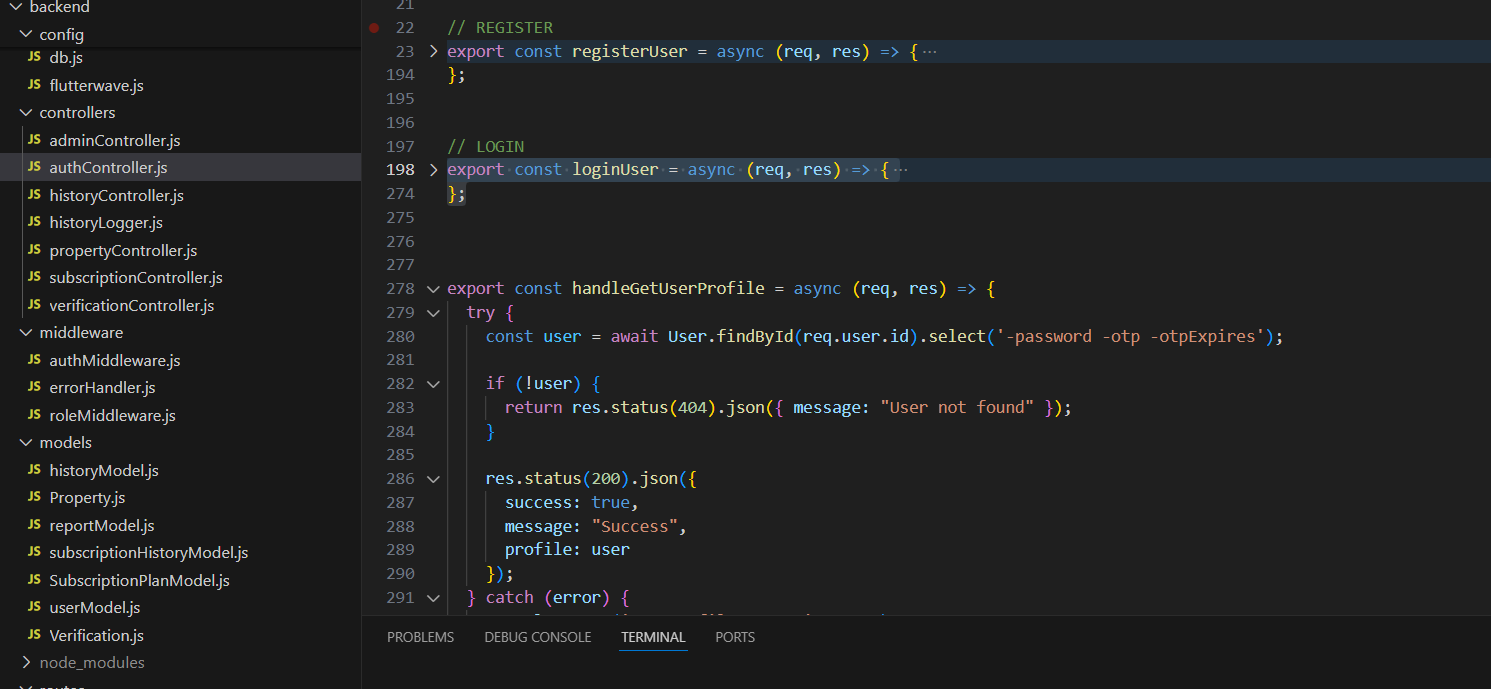This screenshot has width=1491, height=689.
Task: Click the JS file icon for adminController.js
Action: (34, 141)
